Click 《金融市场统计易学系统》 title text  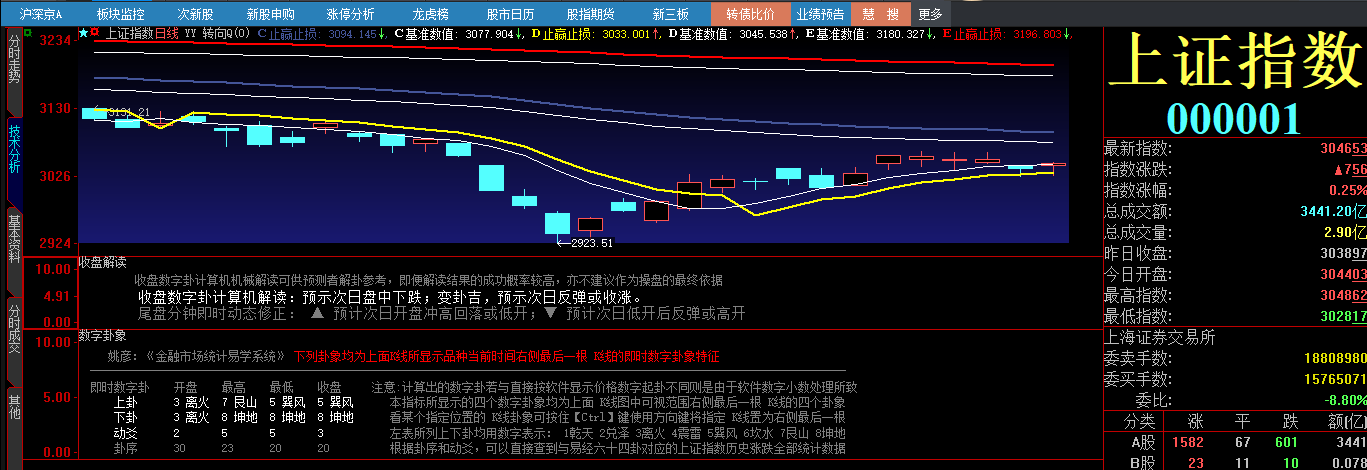coord(214,357)
